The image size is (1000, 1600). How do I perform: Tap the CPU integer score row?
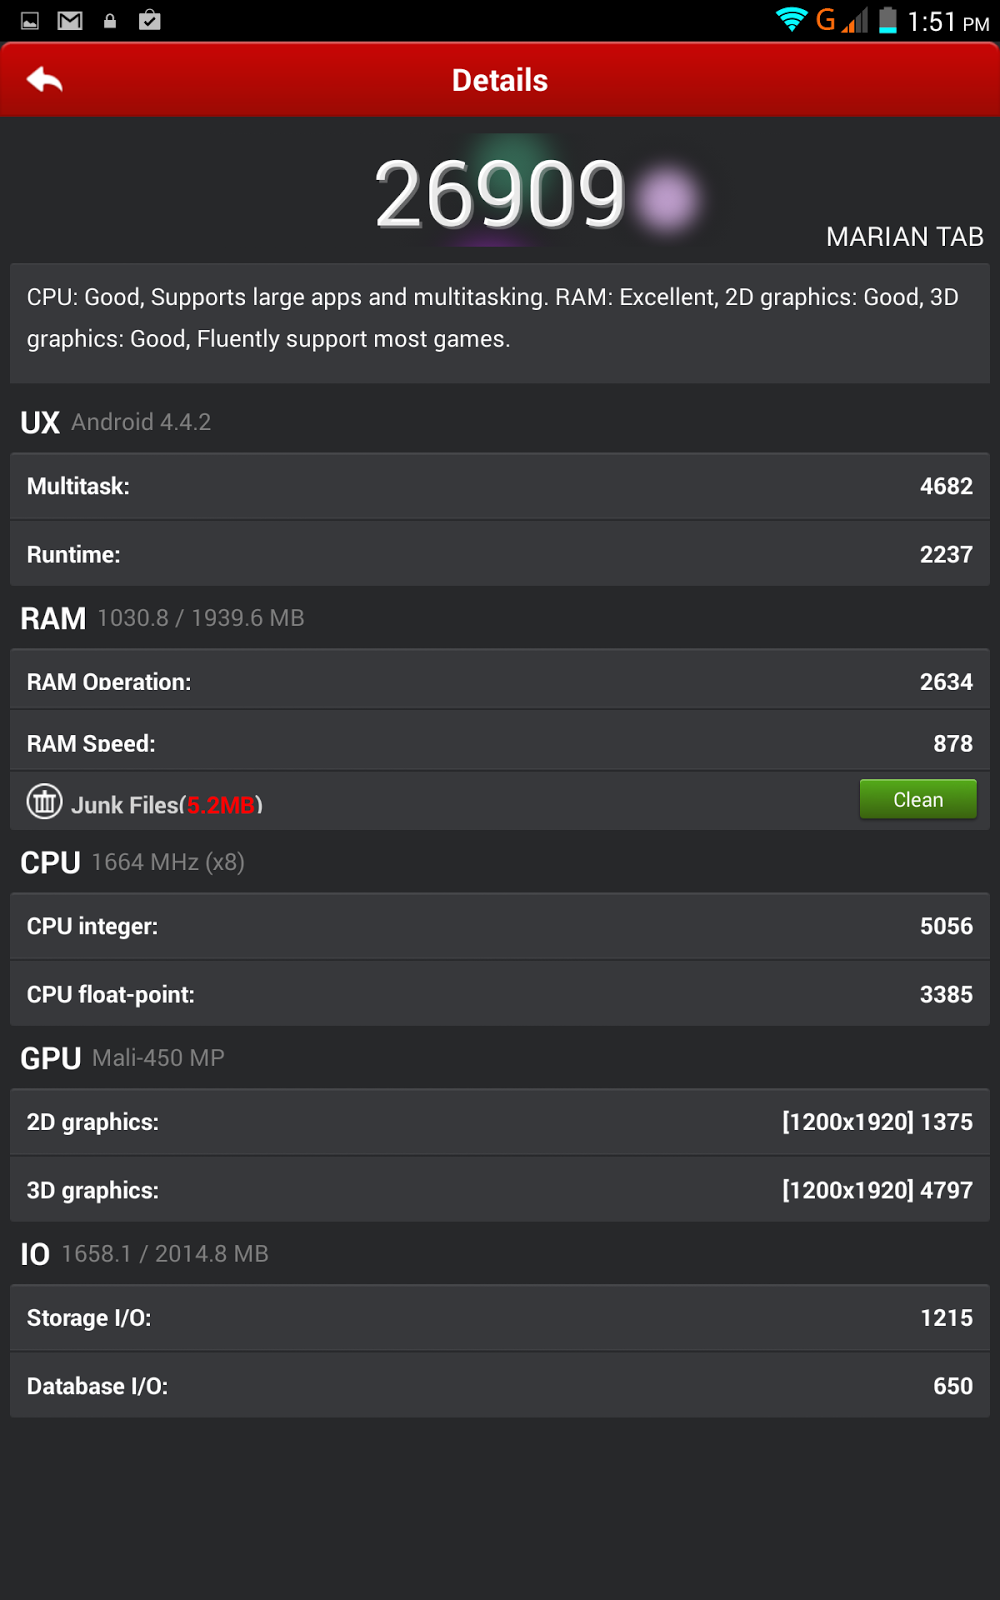[x=500, y=926]
